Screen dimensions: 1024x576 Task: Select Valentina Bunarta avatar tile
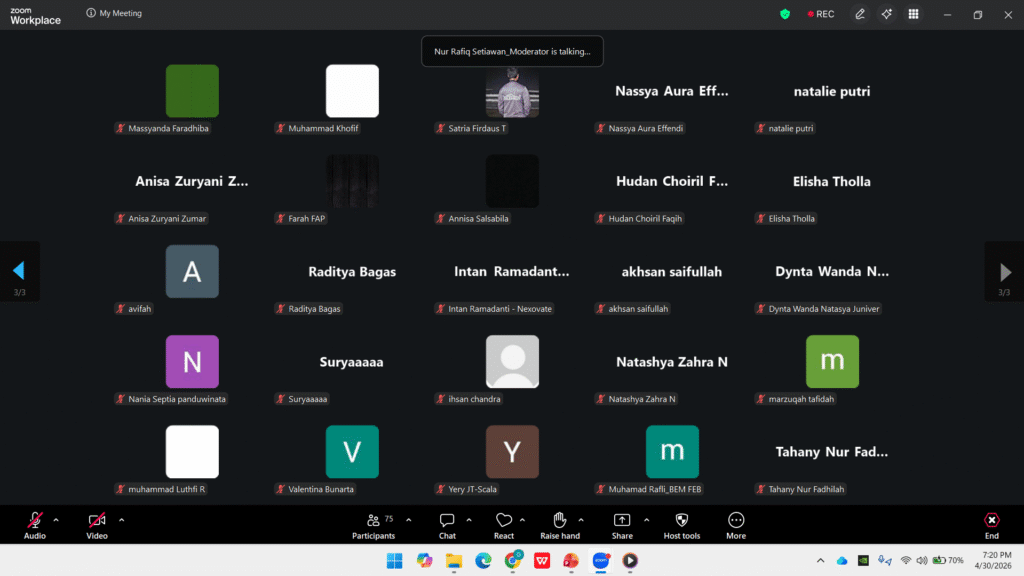(352, 451)
